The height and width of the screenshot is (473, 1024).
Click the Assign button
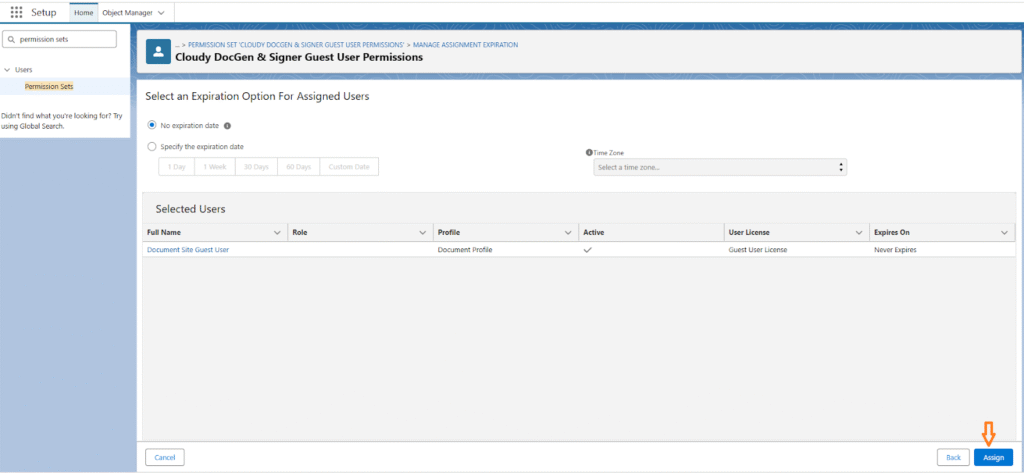992,457
